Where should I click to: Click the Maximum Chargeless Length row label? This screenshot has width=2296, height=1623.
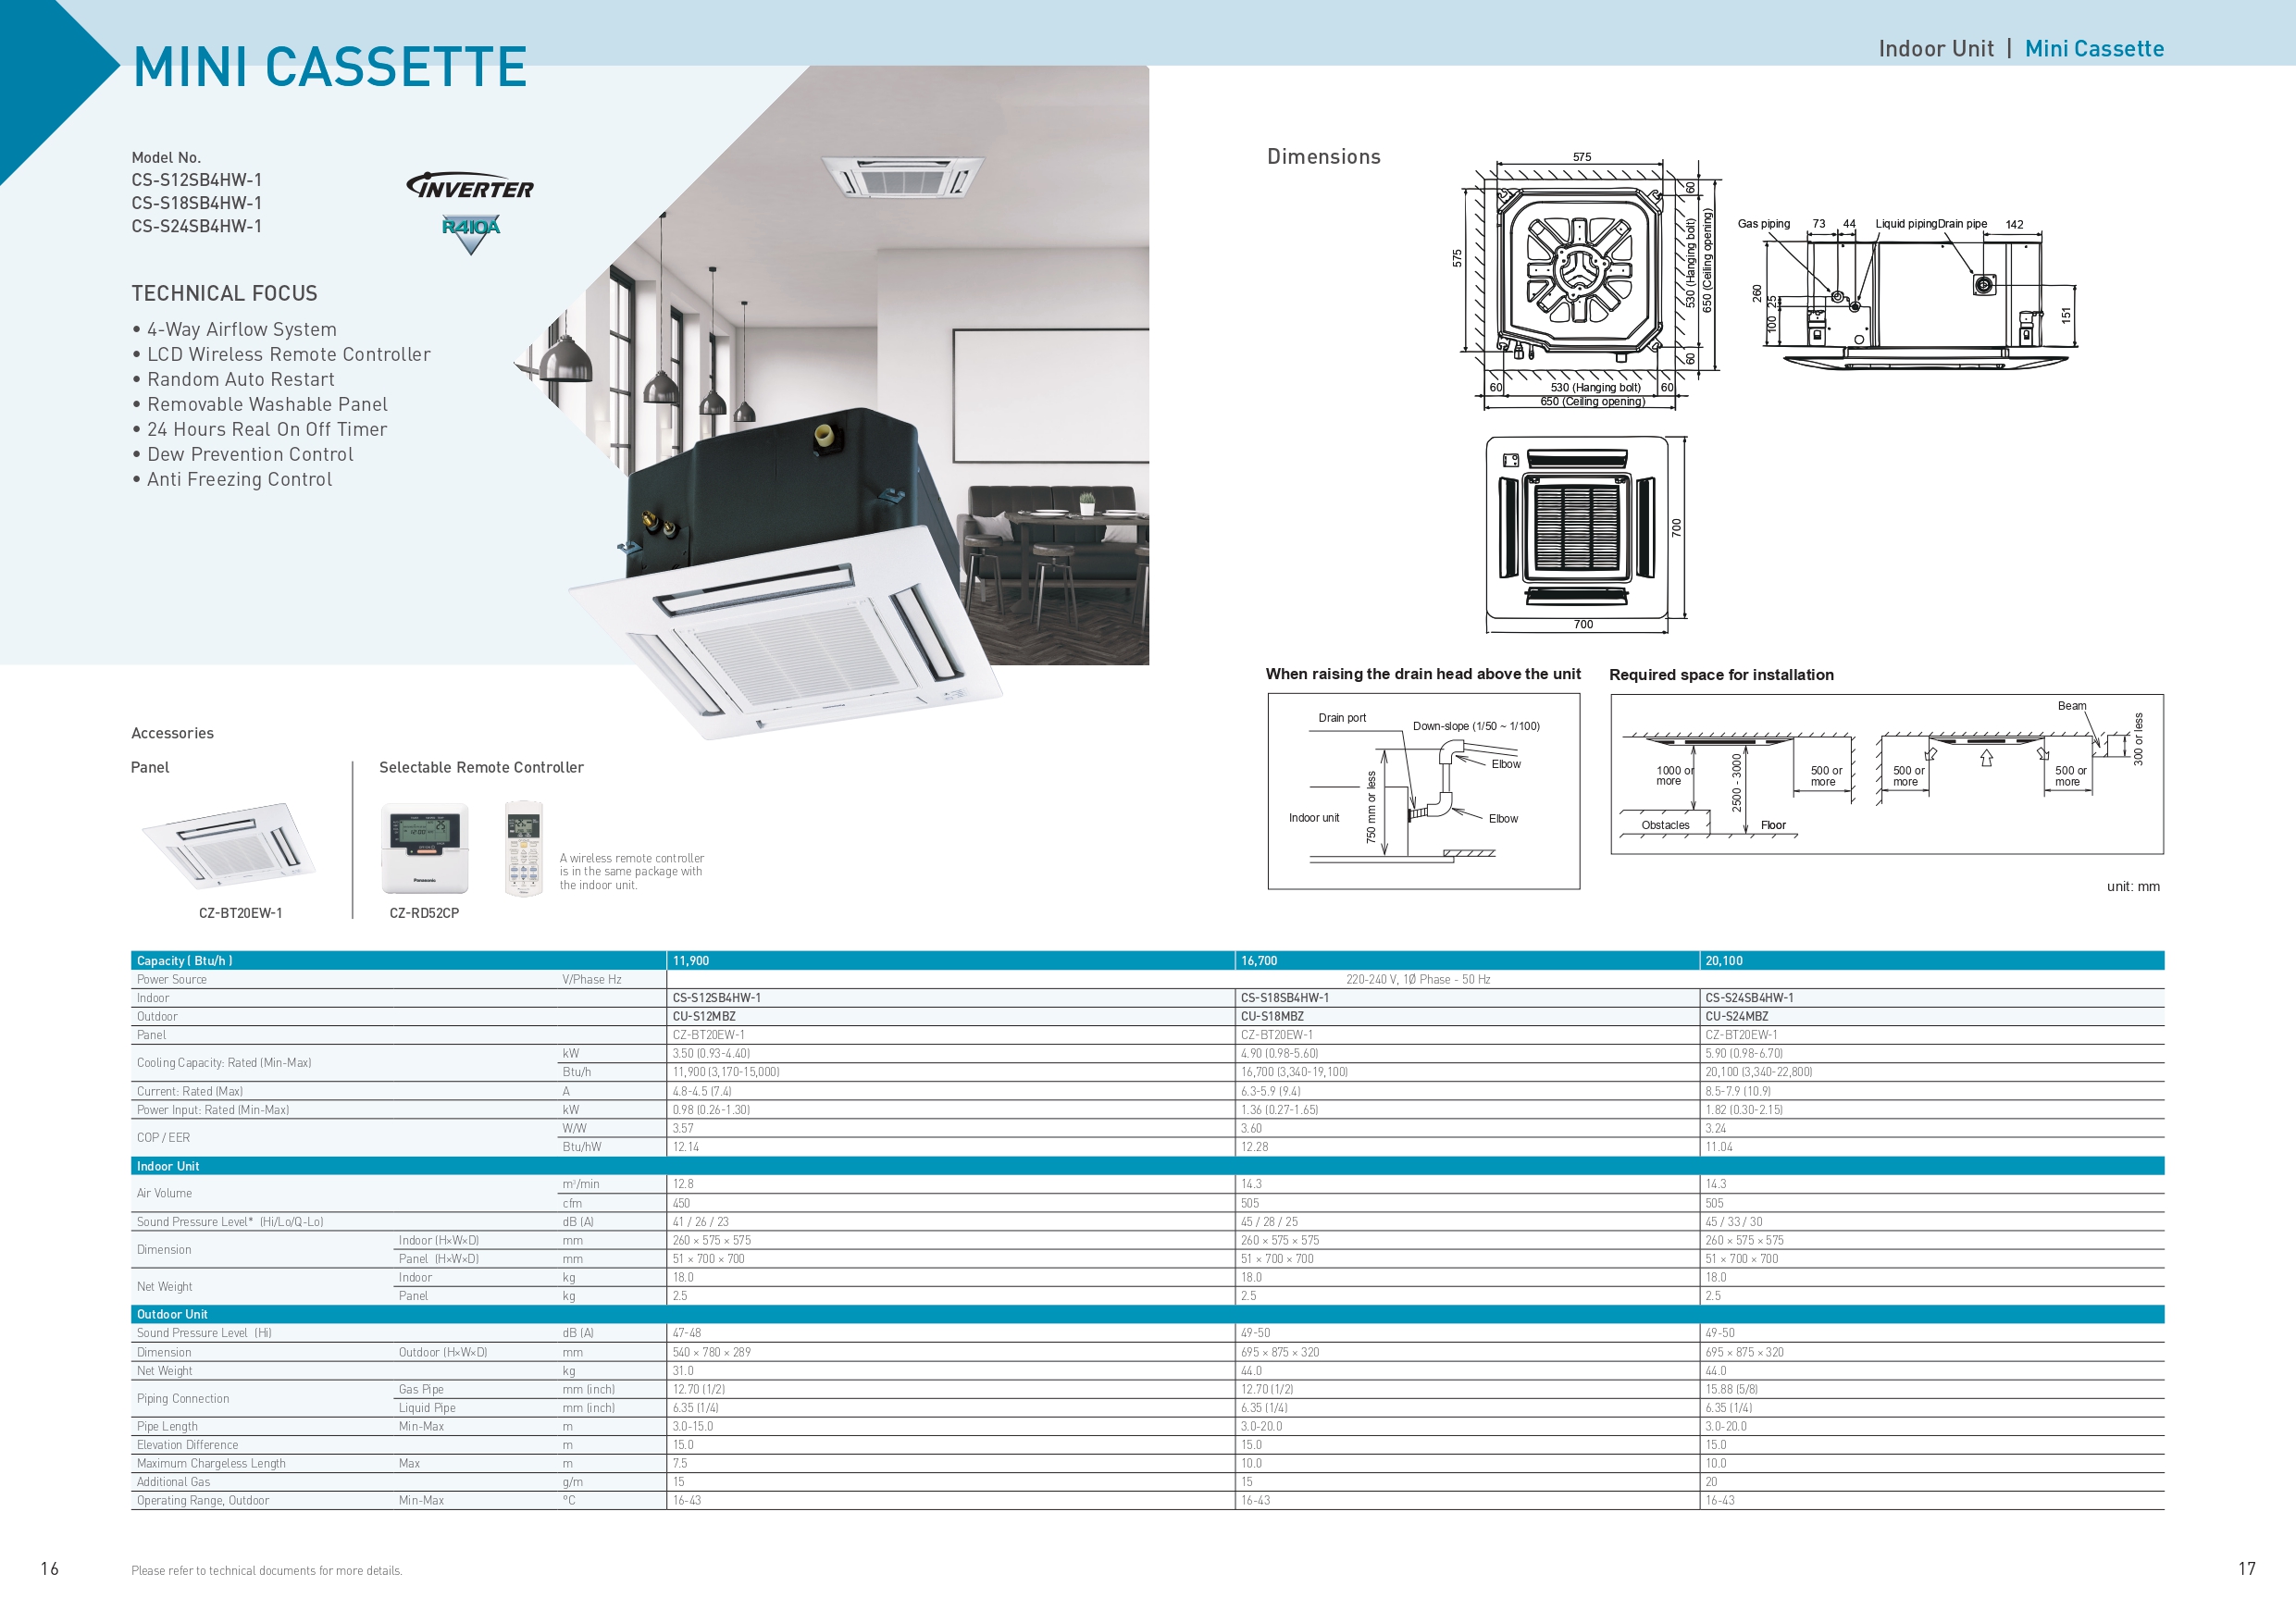coord(211,1463)
